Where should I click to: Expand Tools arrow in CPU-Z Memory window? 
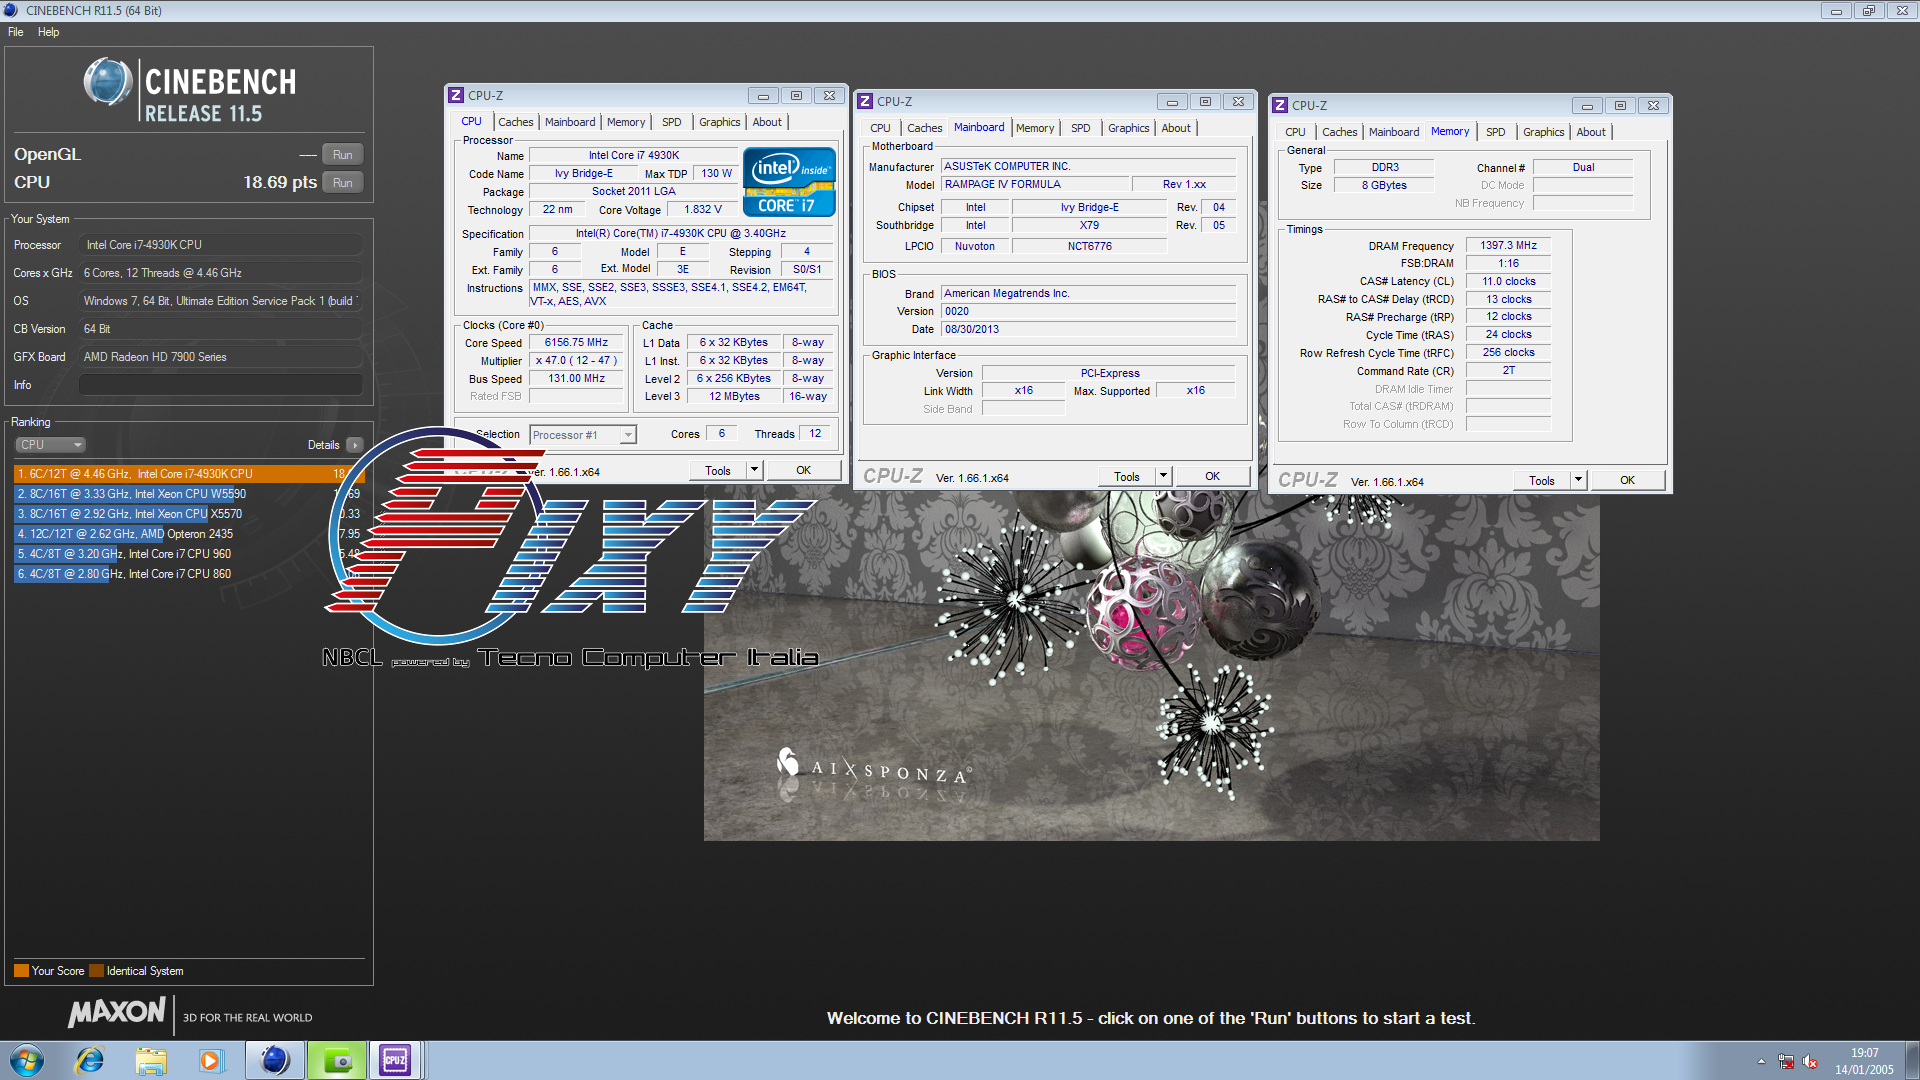tap(1579, 481)
